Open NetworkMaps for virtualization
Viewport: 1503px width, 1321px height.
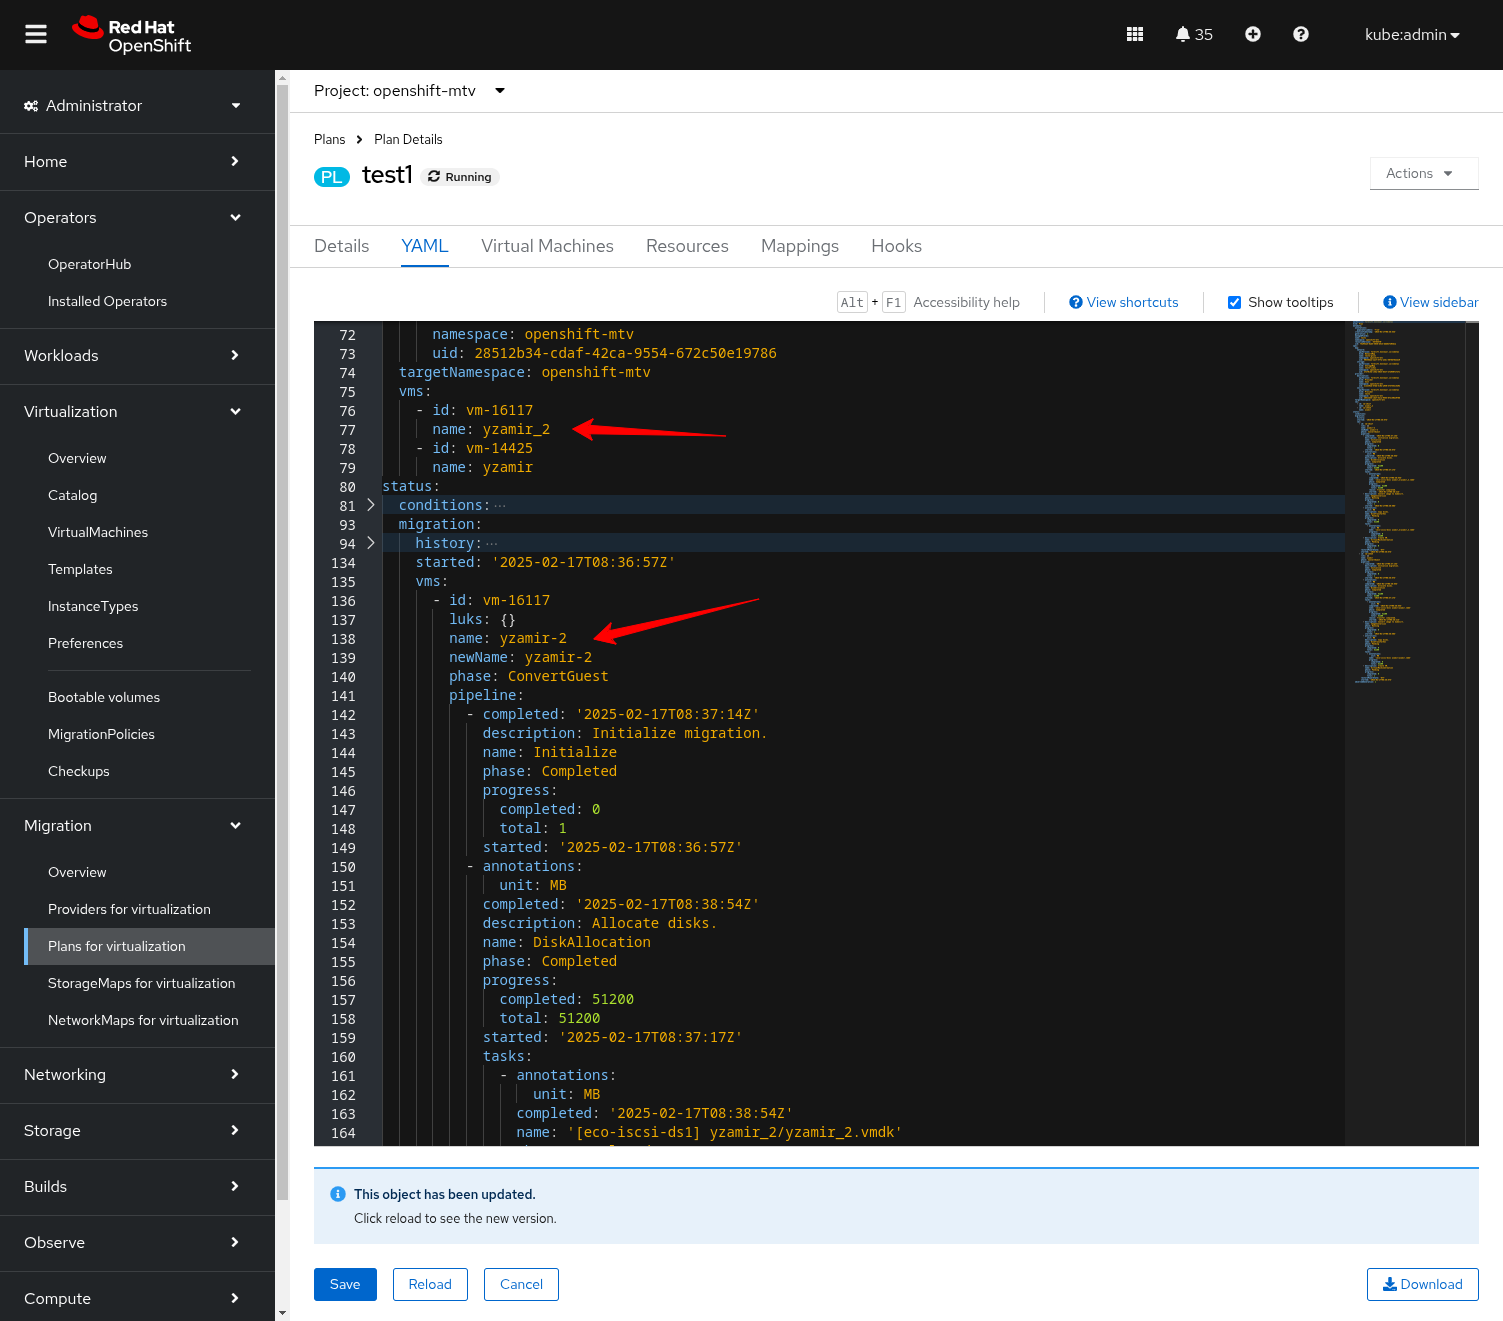[137, 1020]
